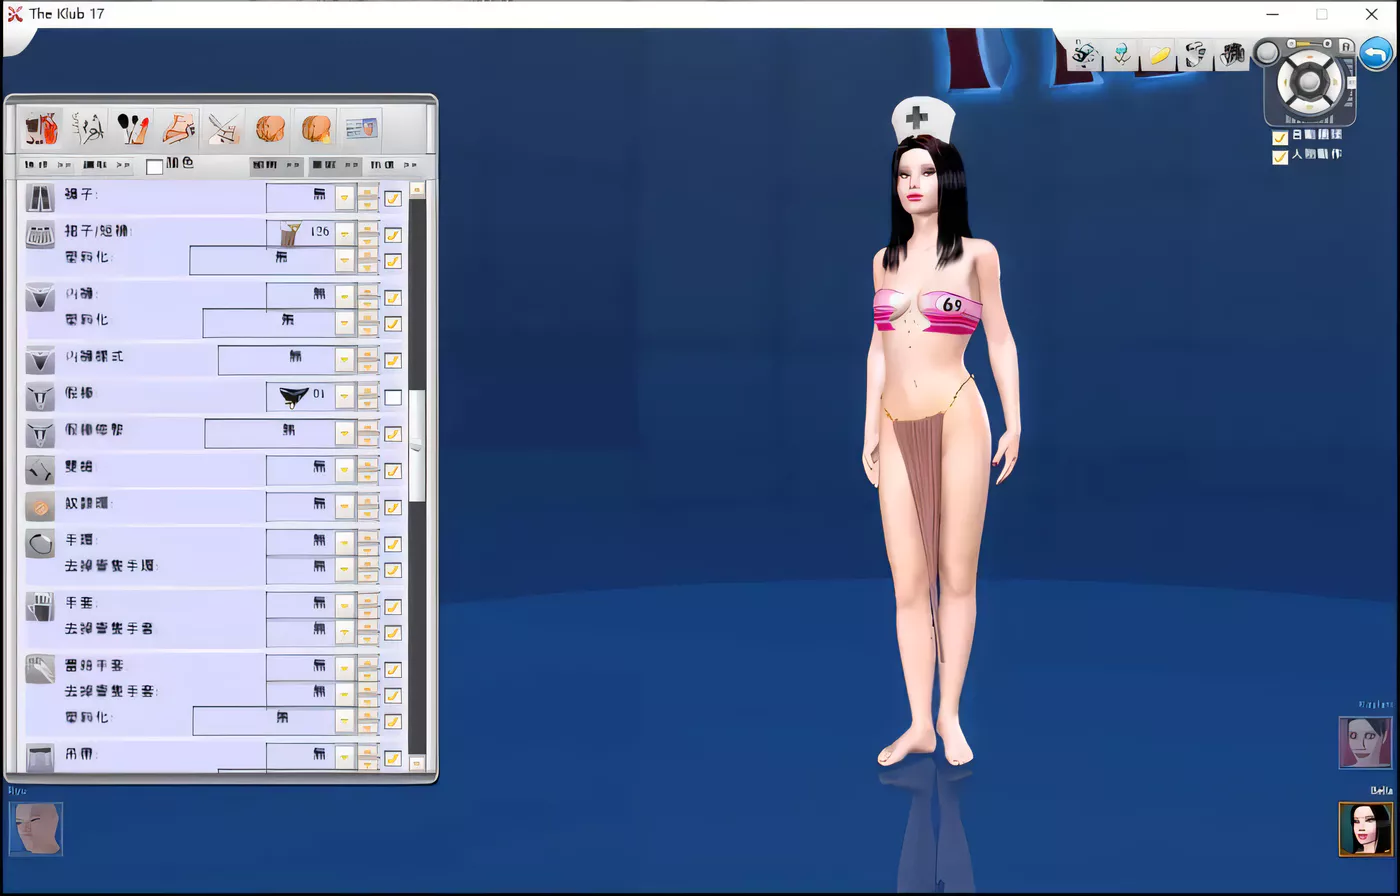Click the shorts item icon showing 126
Viewport: 1400px width, 896px height.
click(x=288, y=231)
